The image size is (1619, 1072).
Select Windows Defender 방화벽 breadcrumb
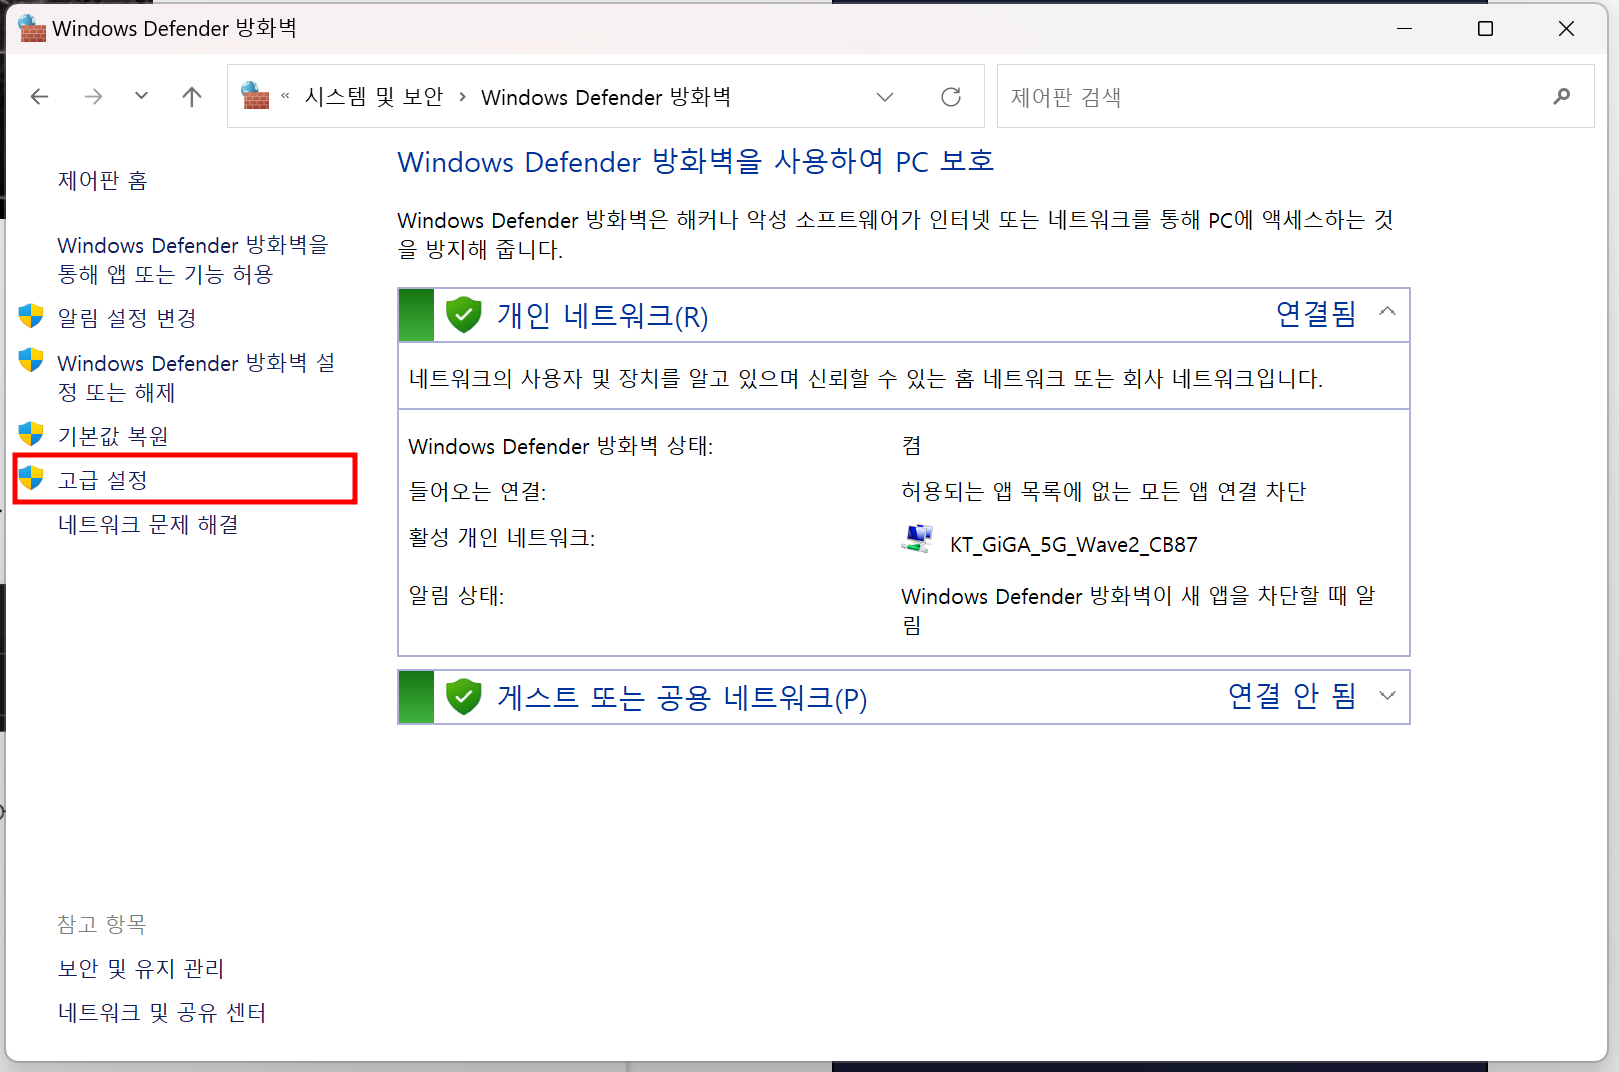tap(606, 97)
